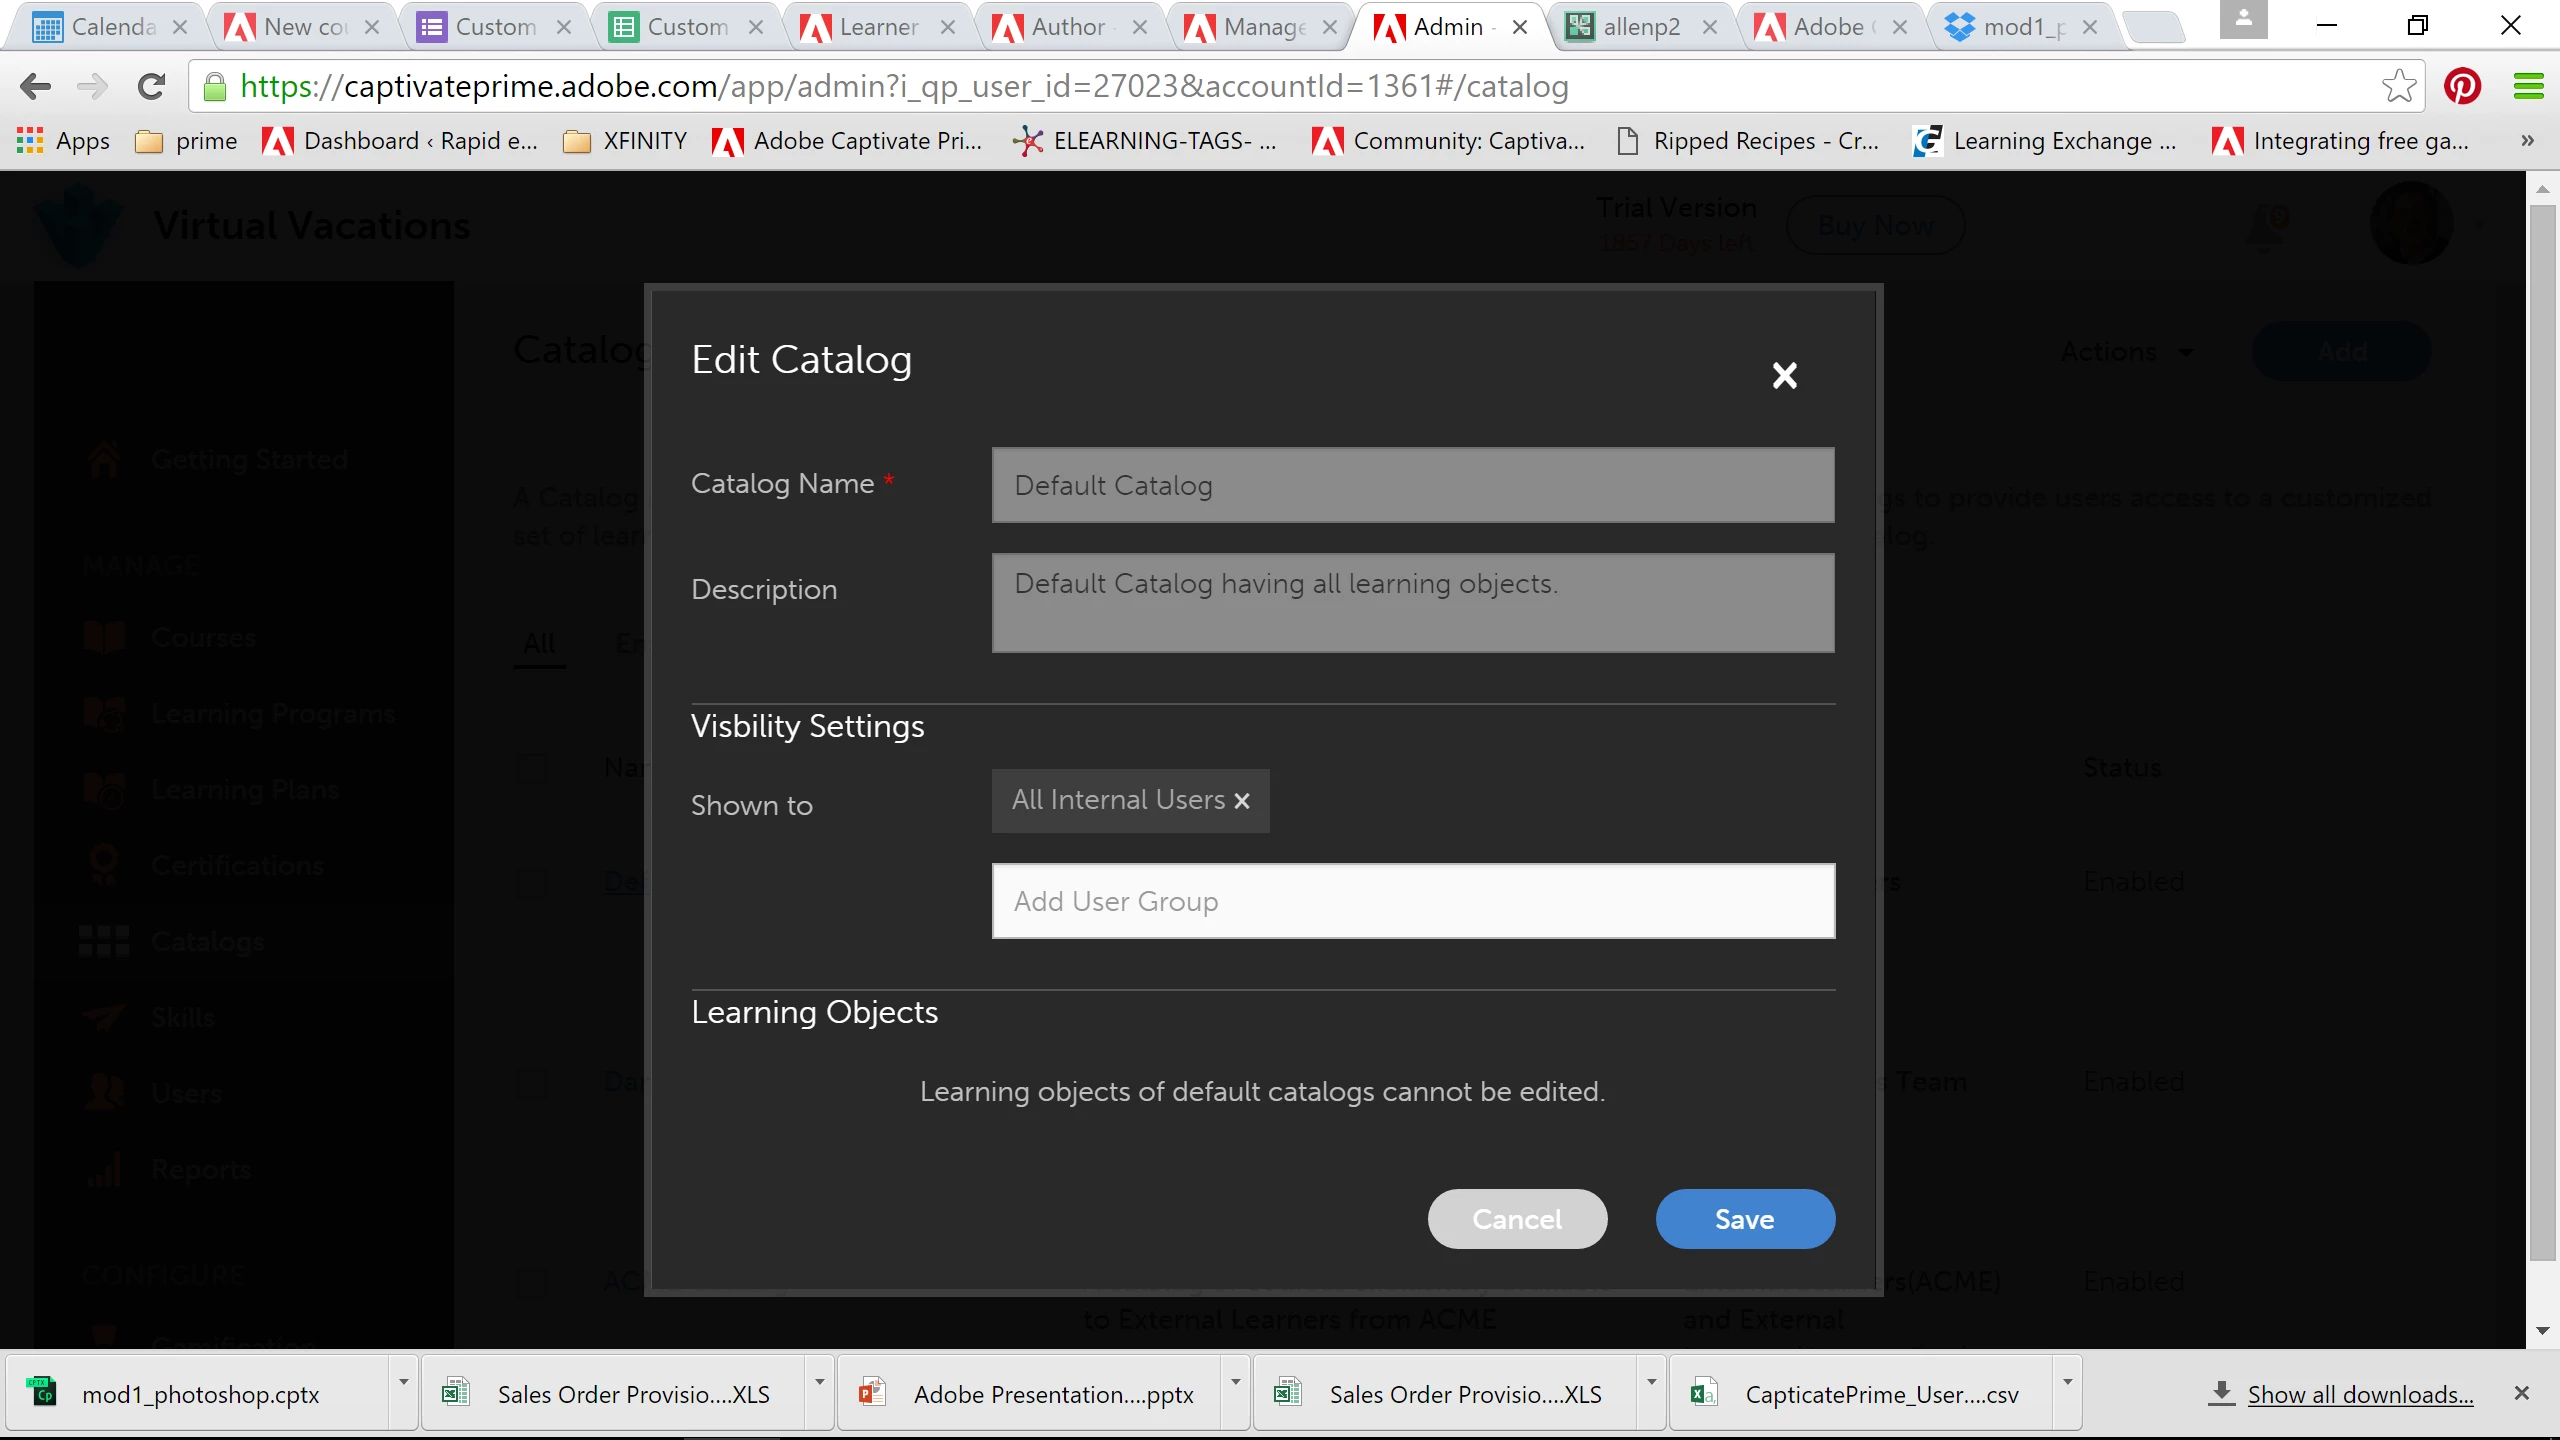Close the Edit Catalog dialog with X
2560x1440 pixels.
click(1784, 376)
